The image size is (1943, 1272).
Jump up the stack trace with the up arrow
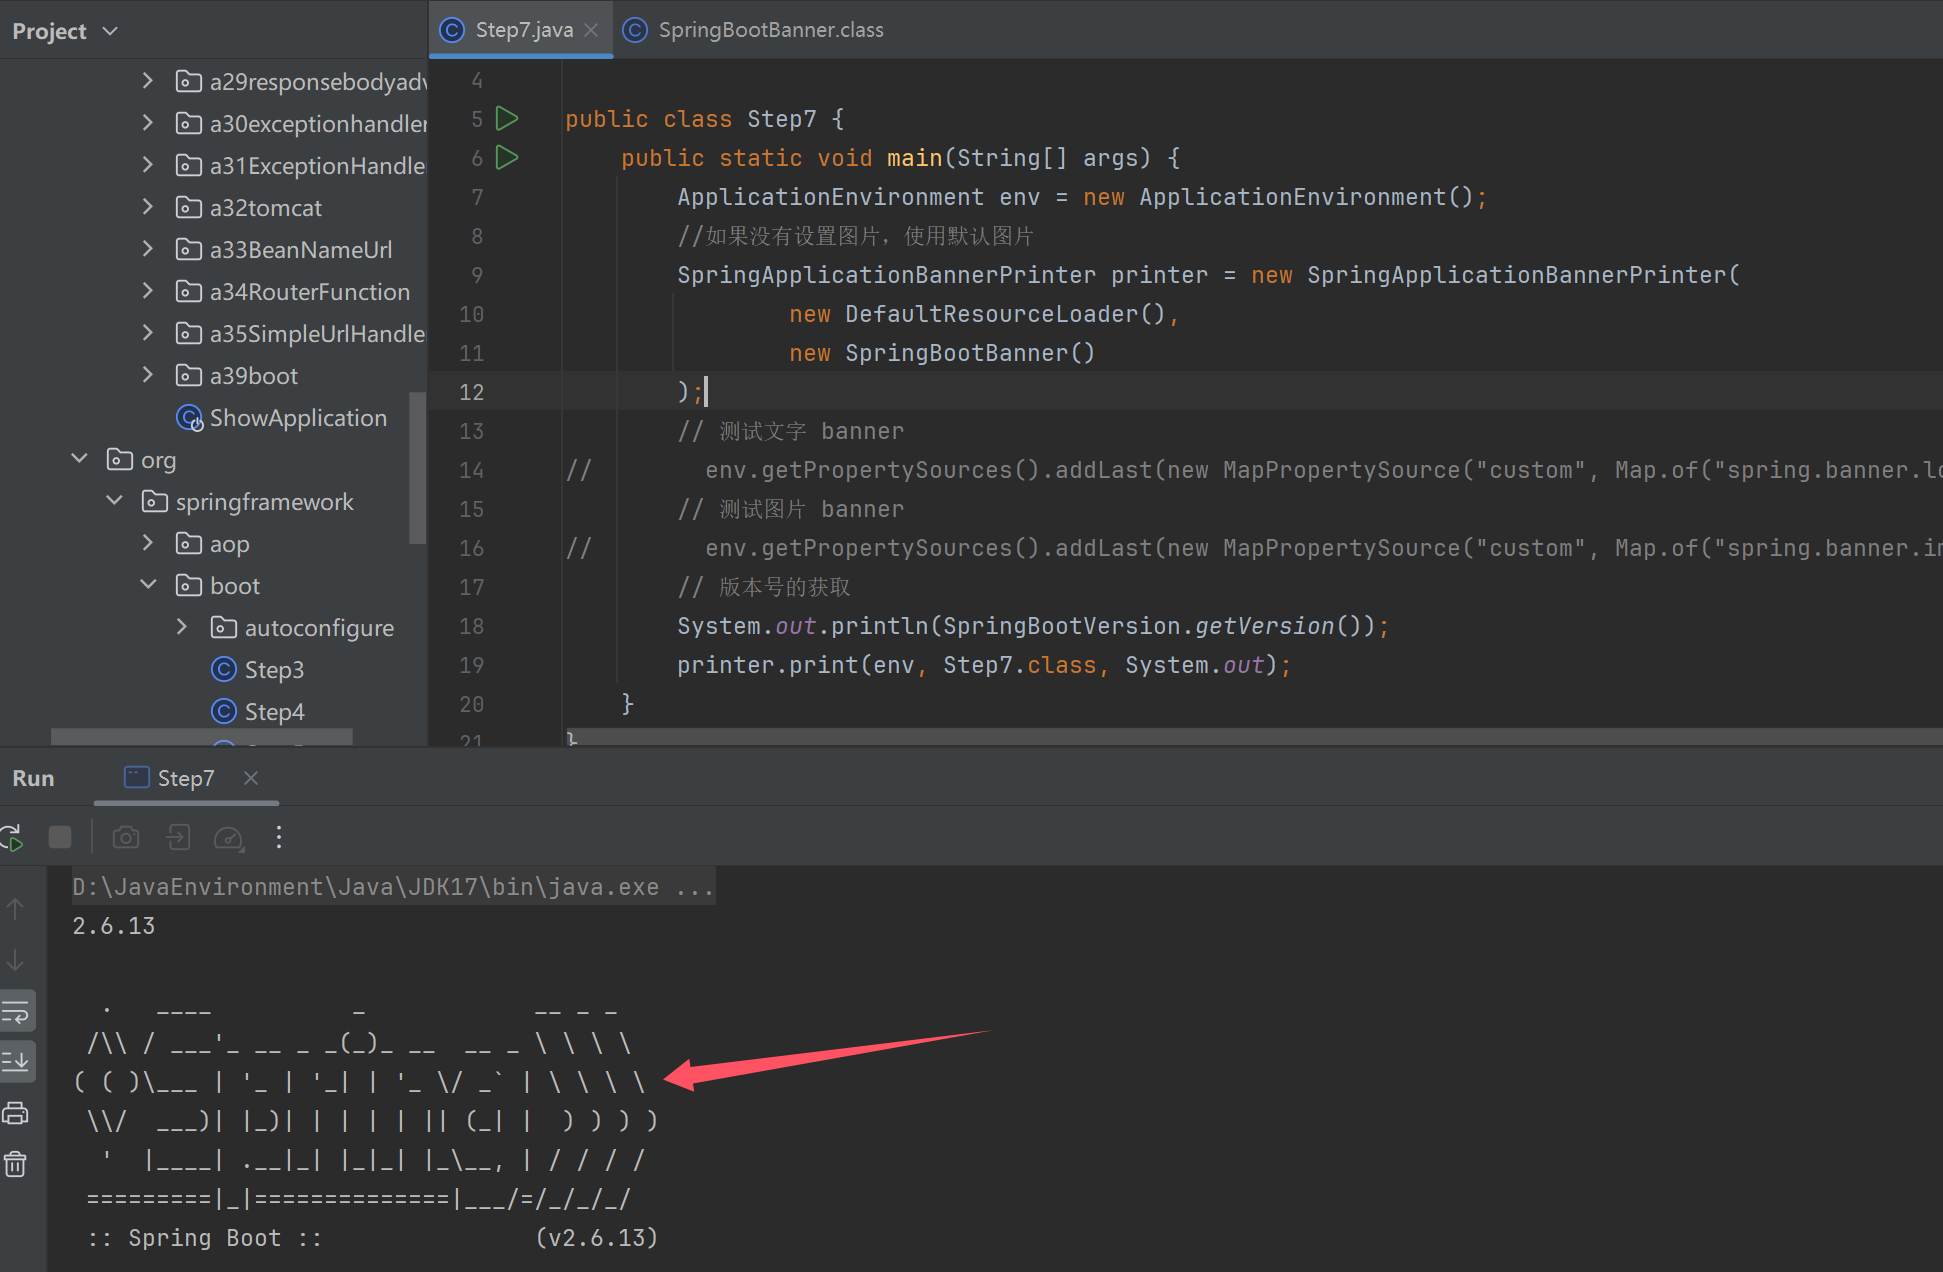(x=16, y=909)
